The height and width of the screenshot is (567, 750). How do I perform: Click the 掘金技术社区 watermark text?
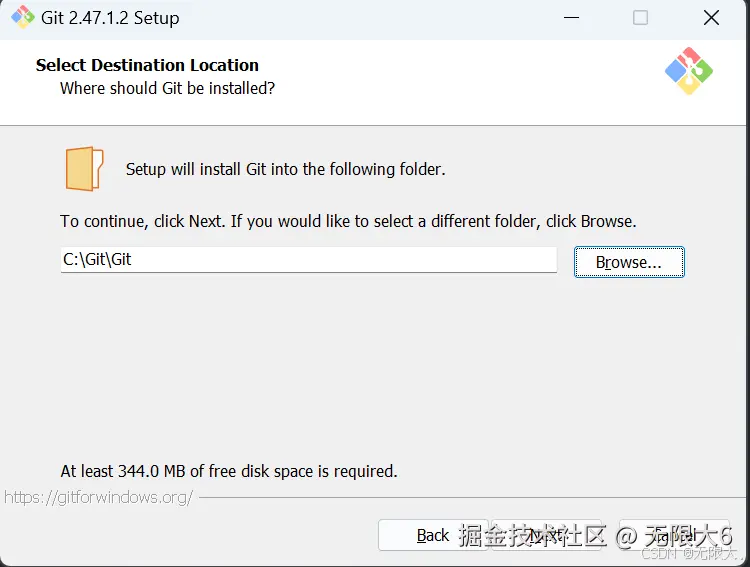tap(532, 535)
